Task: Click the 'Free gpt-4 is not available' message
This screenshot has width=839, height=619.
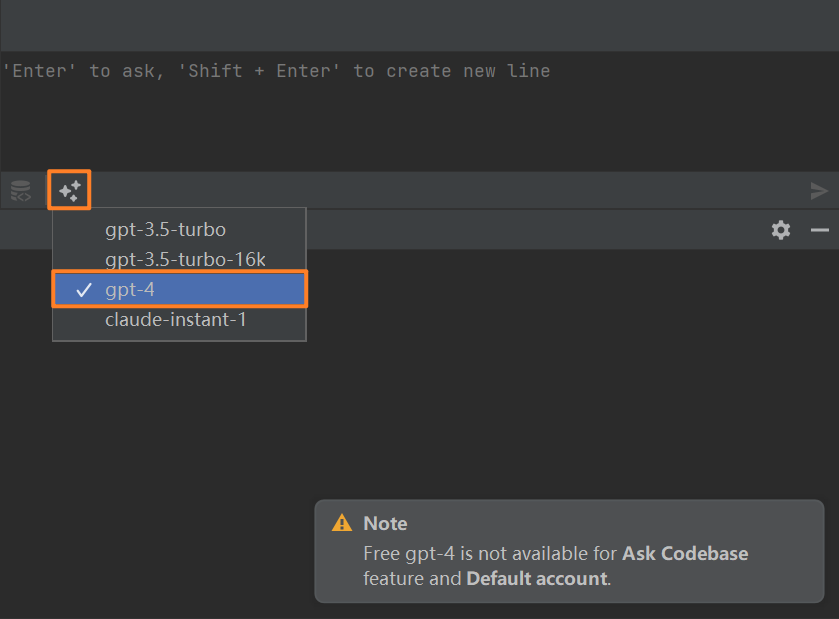Action: [490, 553]
